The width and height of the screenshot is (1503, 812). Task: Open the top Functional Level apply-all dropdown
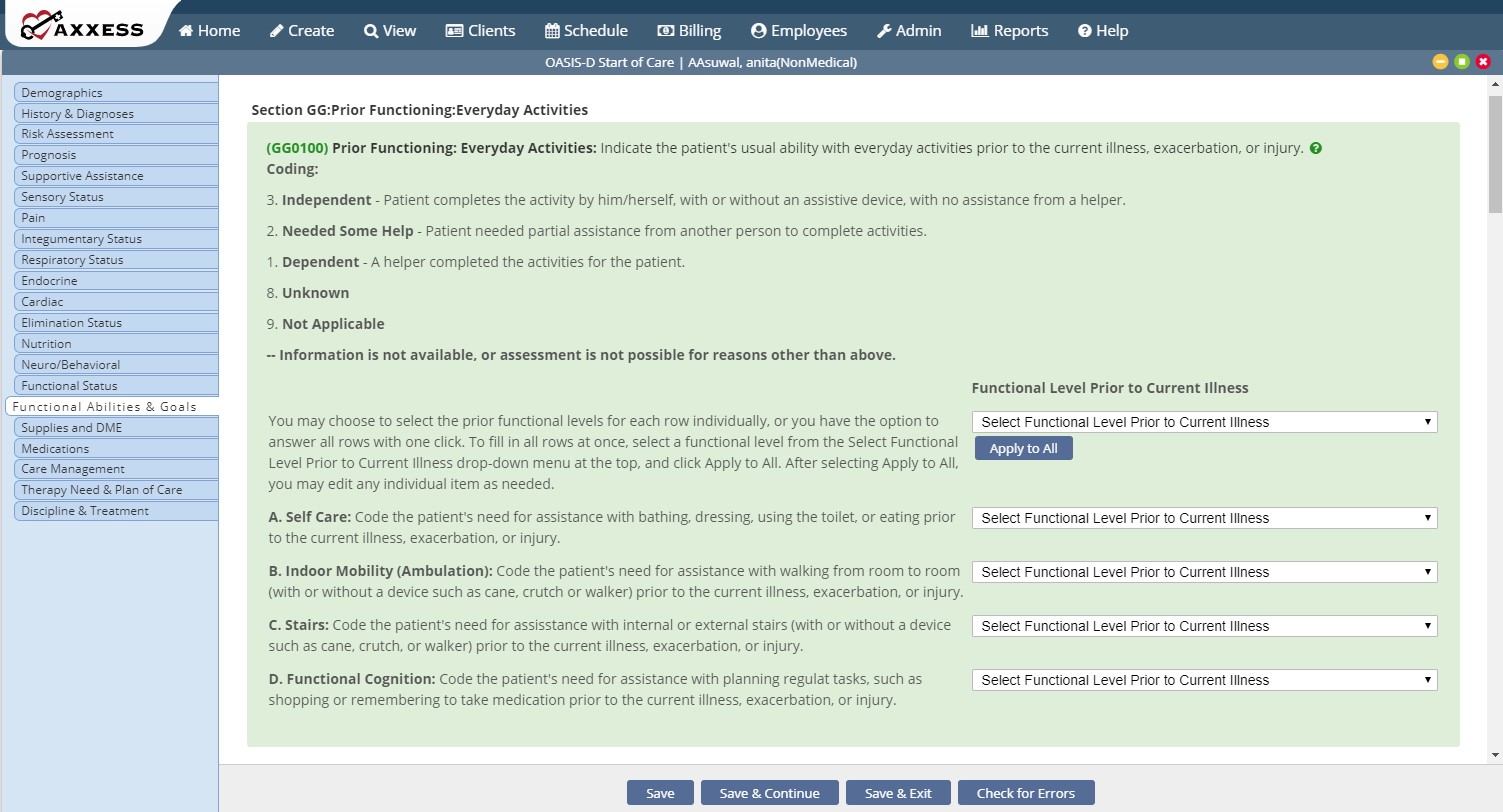click(x=1204, y=422)
